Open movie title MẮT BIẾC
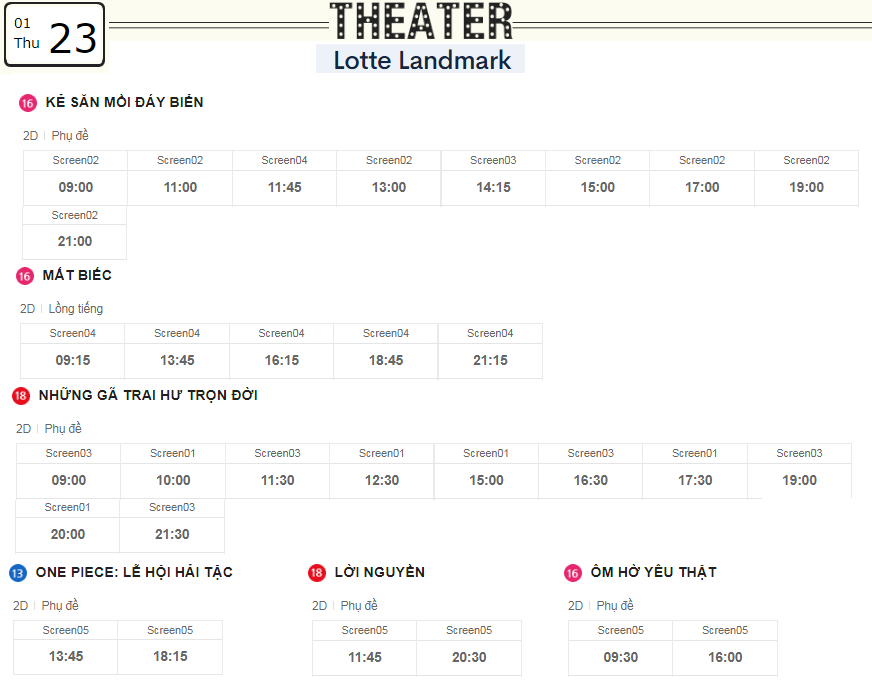Viewport: 872px width, 686px height. 77,275
